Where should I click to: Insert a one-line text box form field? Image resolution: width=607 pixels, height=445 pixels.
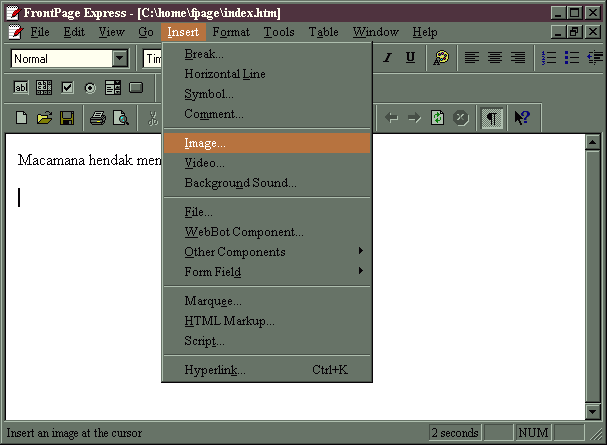click(x=21, y=88)
